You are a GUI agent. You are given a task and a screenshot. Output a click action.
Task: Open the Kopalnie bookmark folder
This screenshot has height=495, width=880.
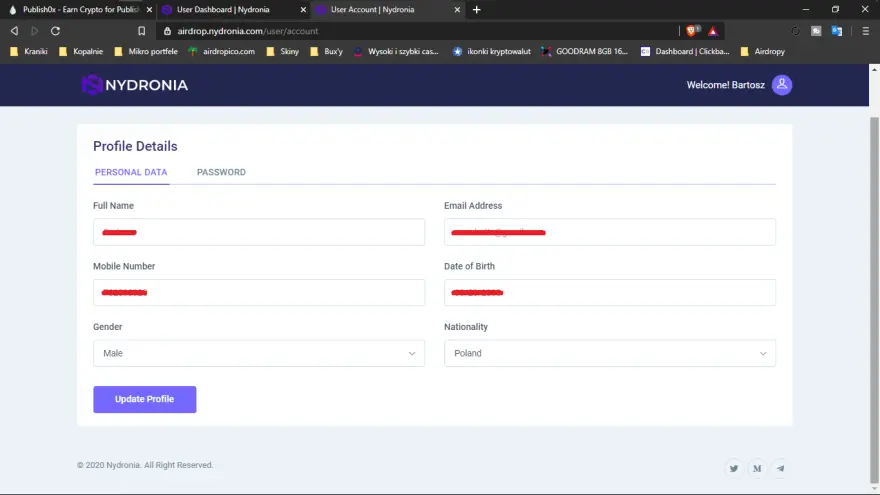pyautogui.click(x=81, y=51)
